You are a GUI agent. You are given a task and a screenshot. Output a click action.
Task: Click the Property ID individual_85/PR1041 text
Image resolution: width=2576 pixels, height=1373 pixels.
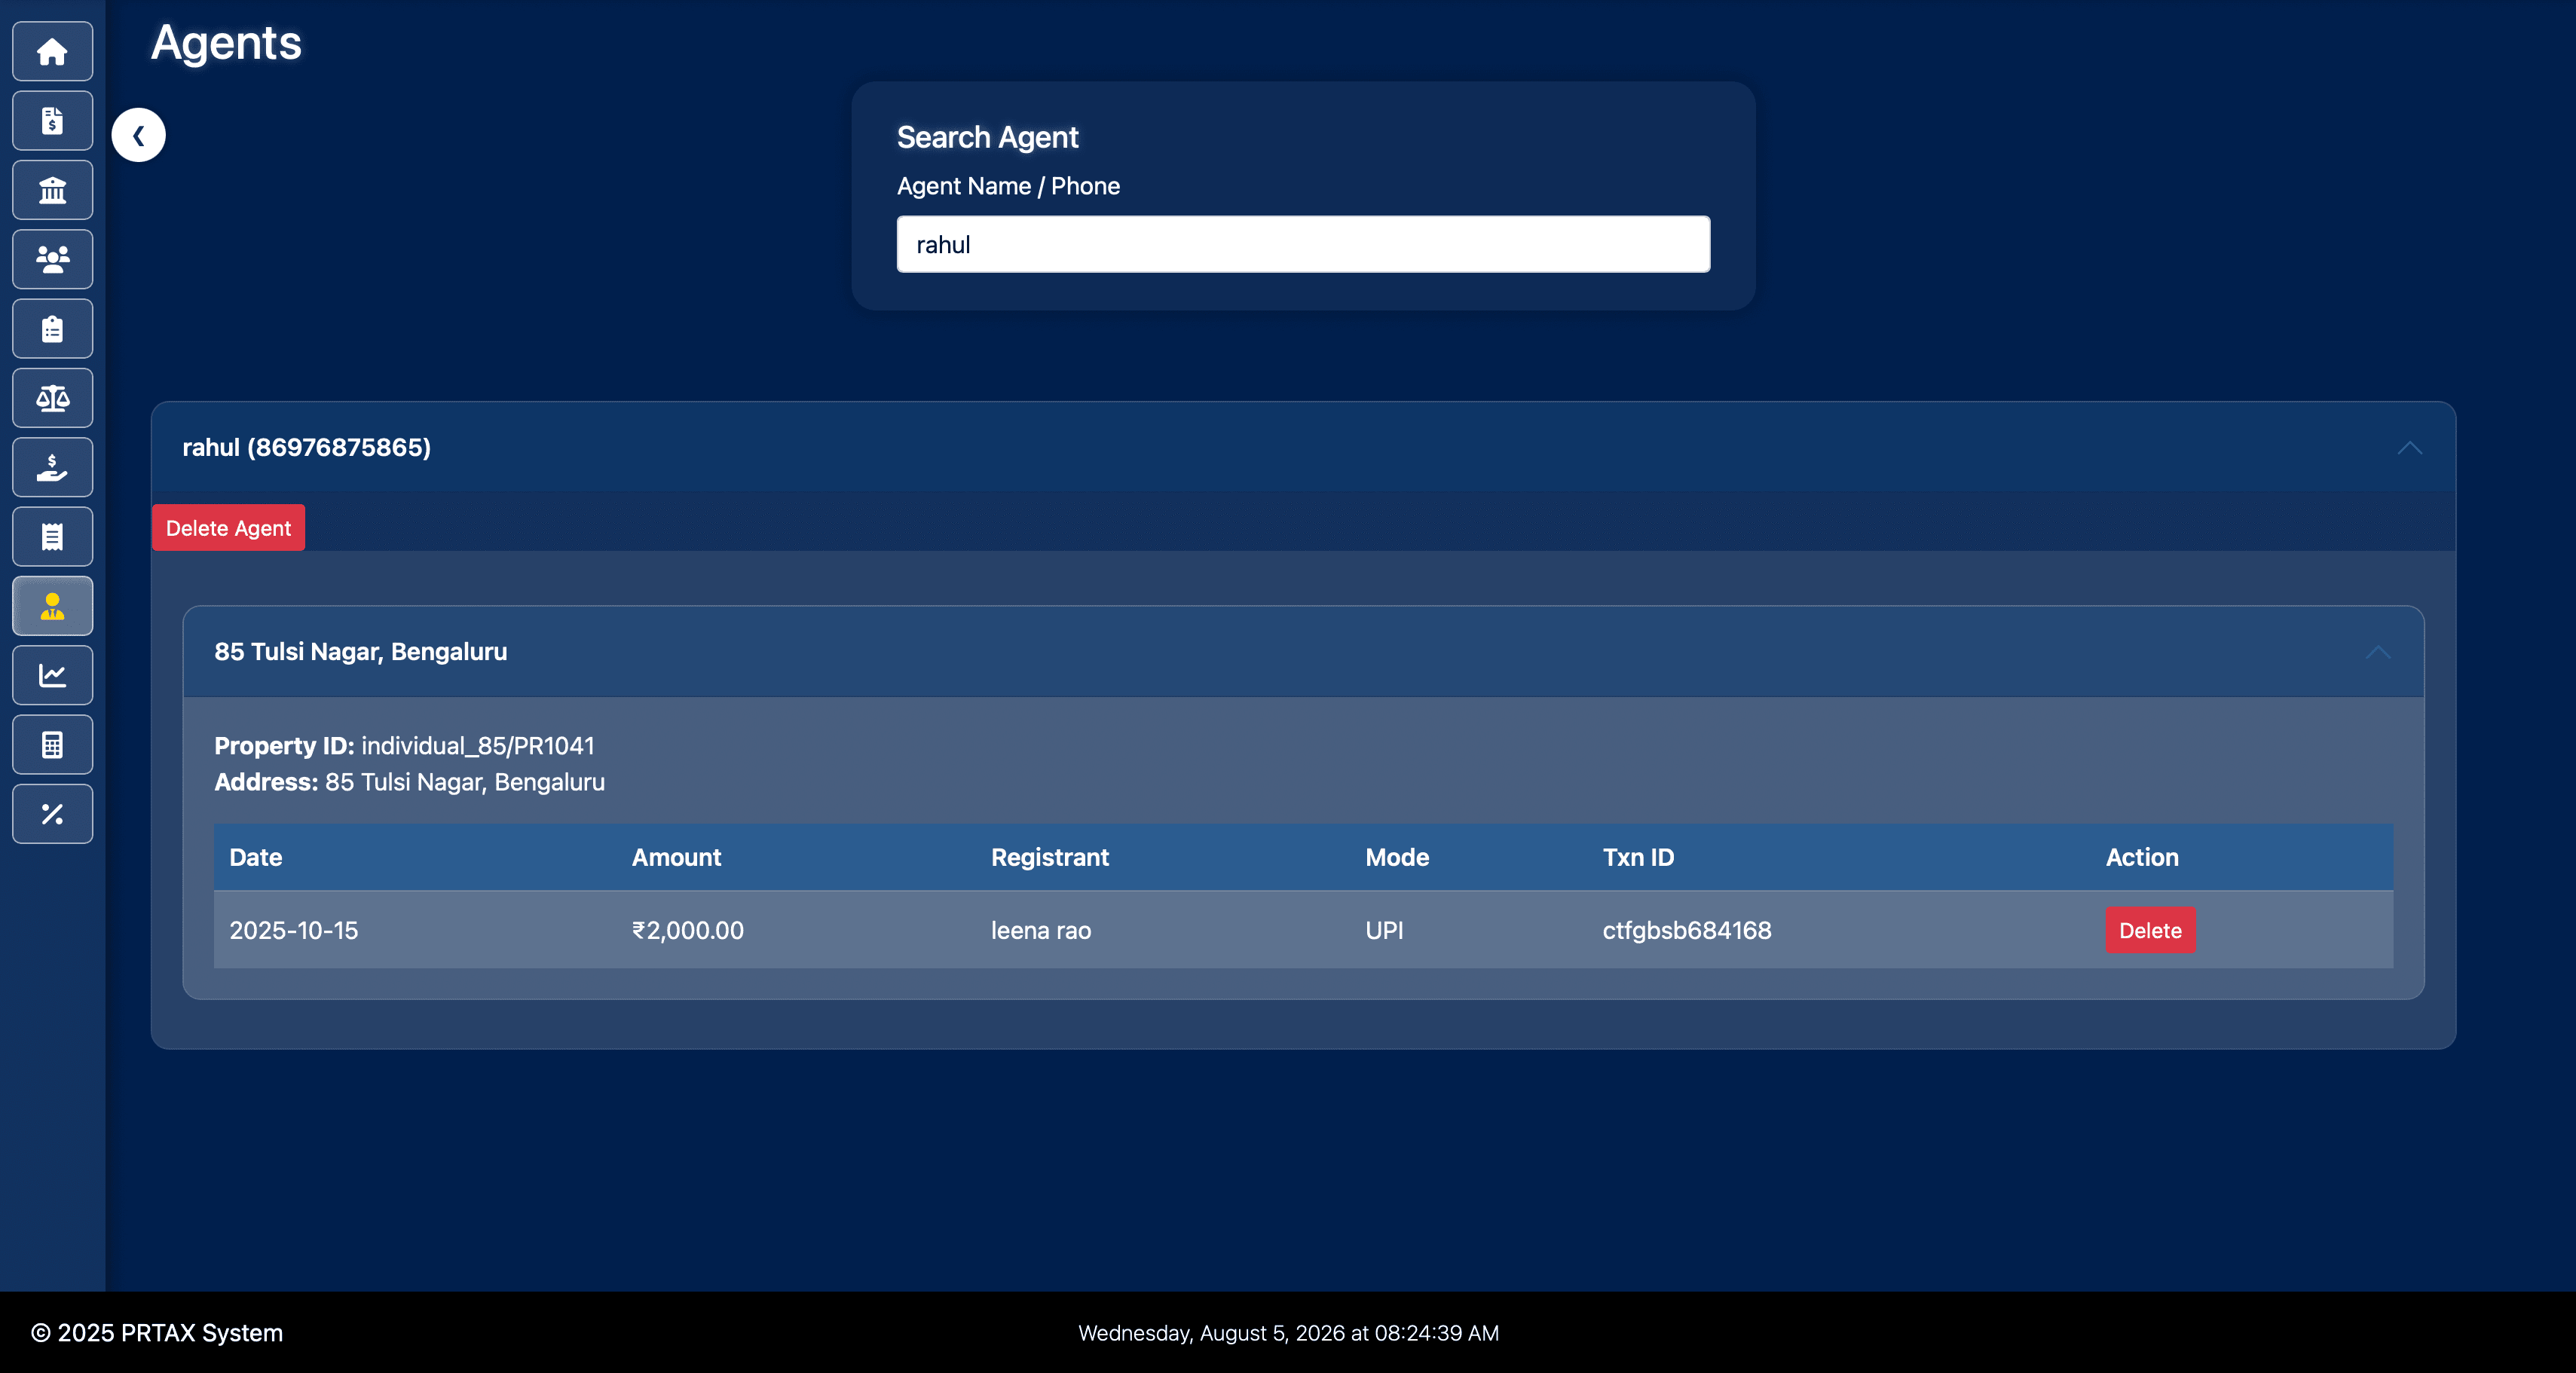coord(404,746)
